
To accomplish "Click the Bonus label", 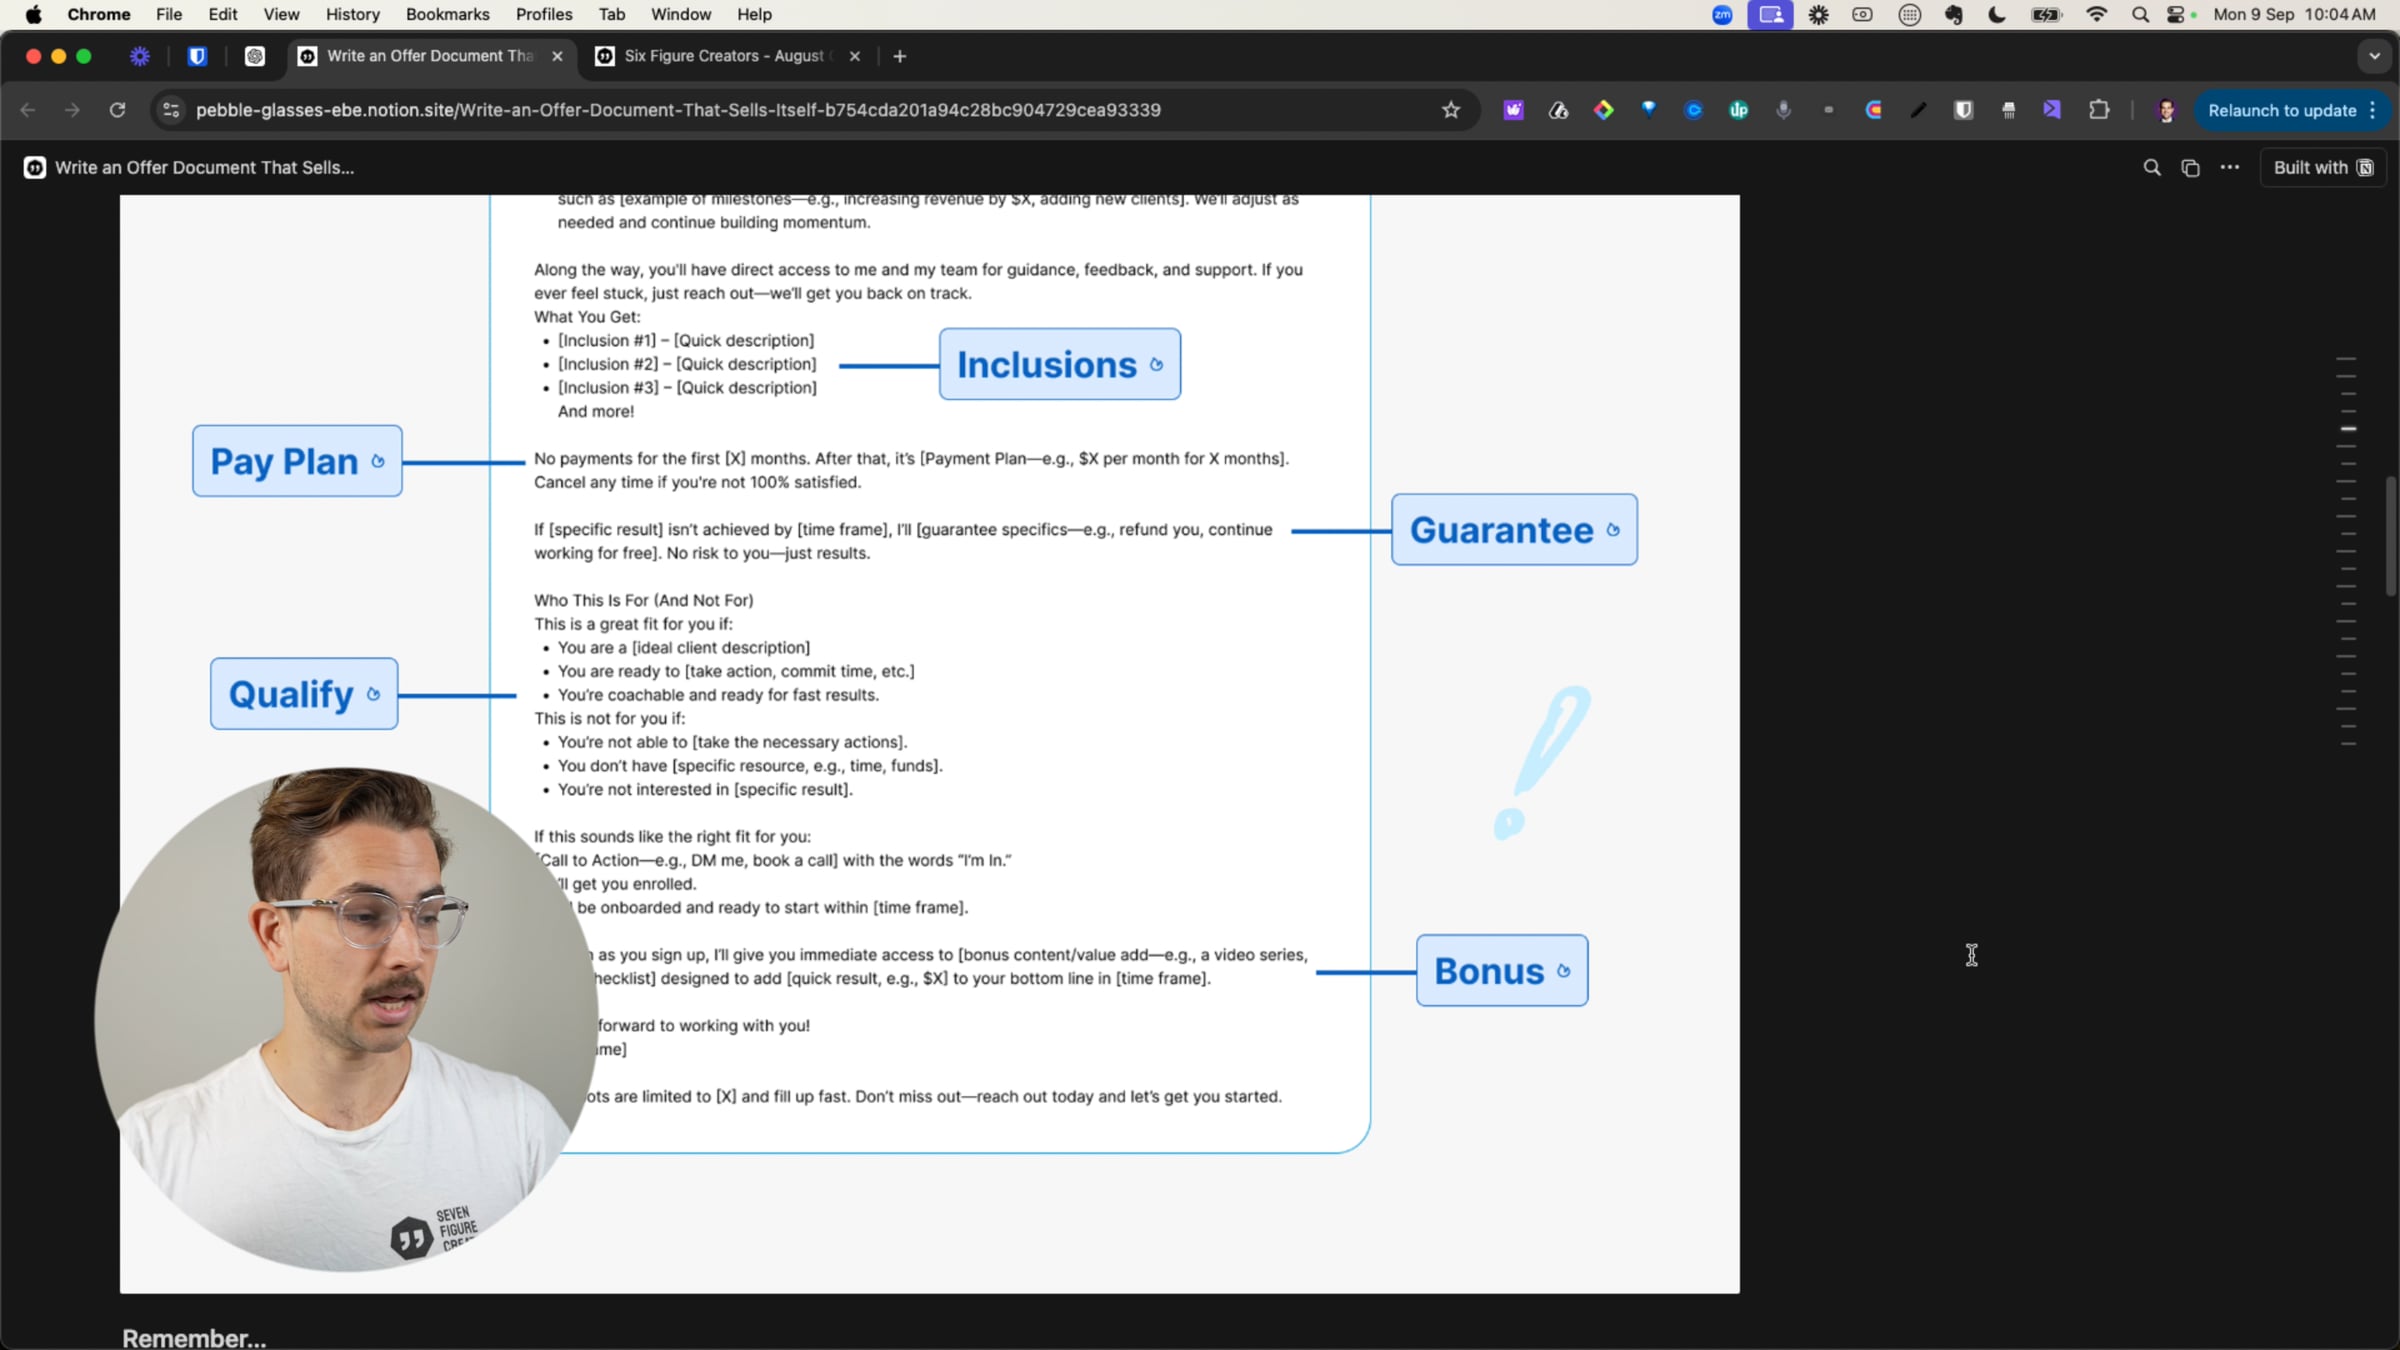I will [x=1502, y=970].
